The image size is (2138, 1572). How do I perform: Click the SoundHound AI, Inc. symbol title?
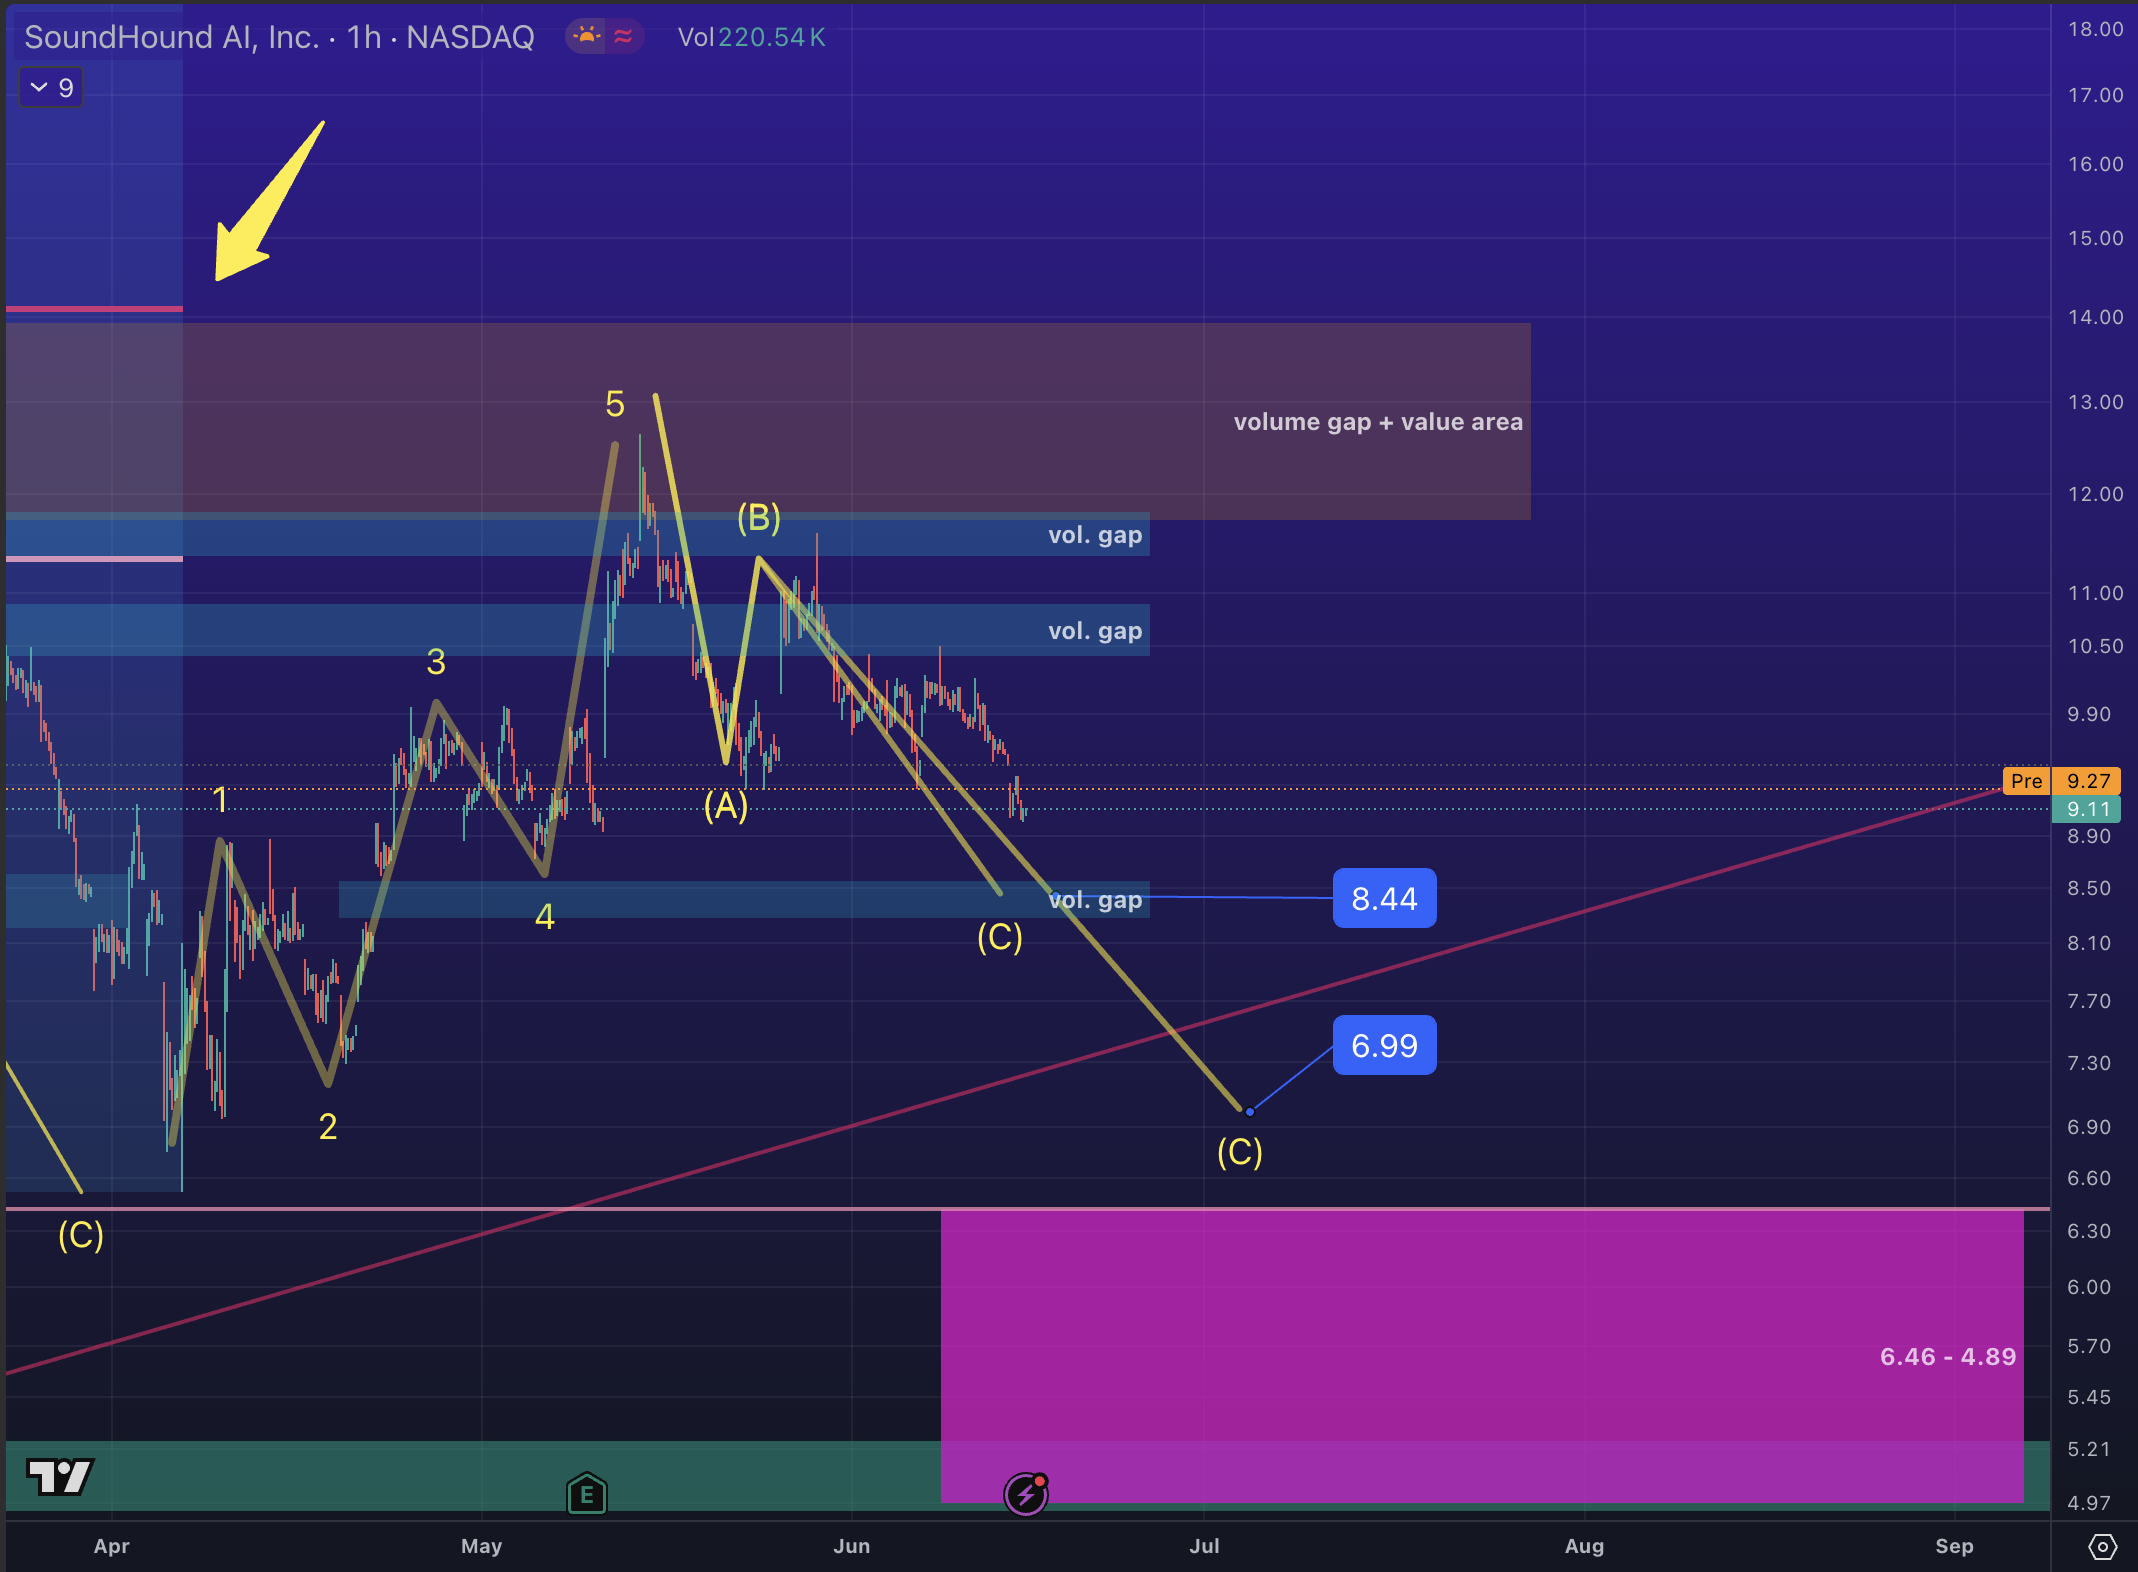[171, 37]
